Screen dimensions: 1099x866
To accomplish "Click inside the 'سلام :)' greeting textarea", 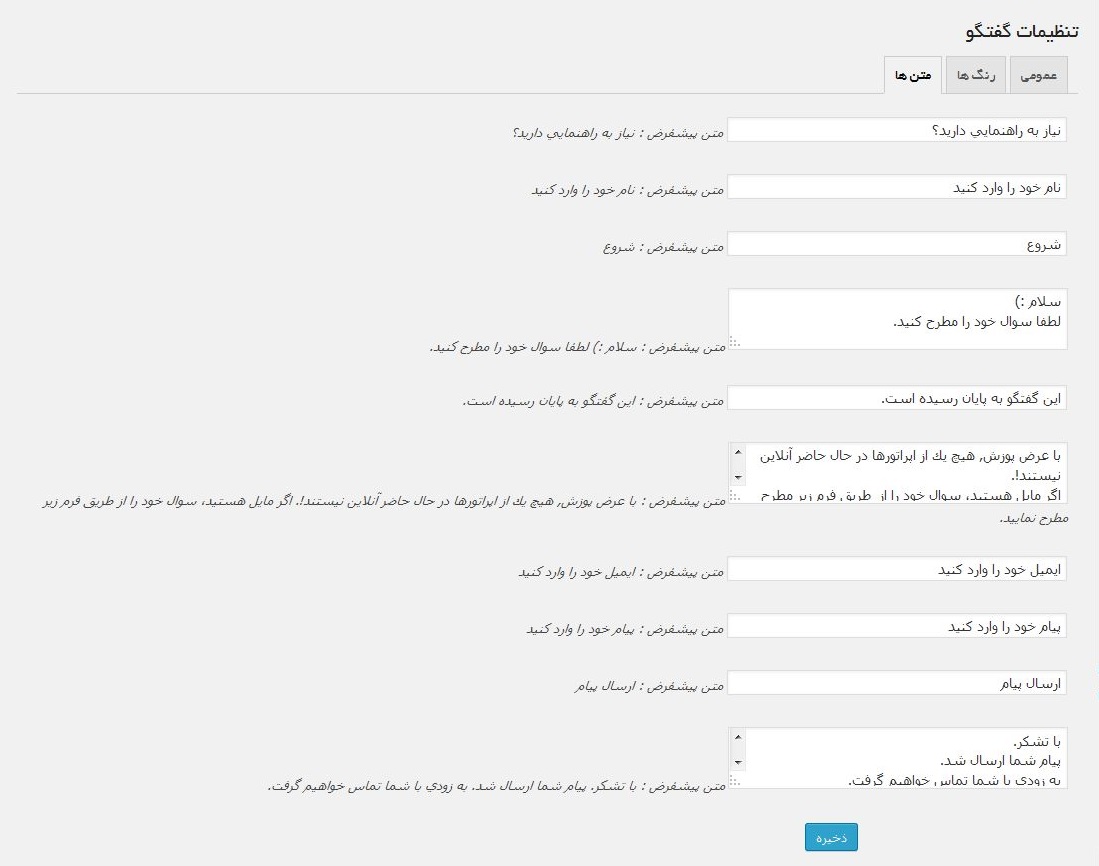I will pyautogui.click(x=896, y=318).
